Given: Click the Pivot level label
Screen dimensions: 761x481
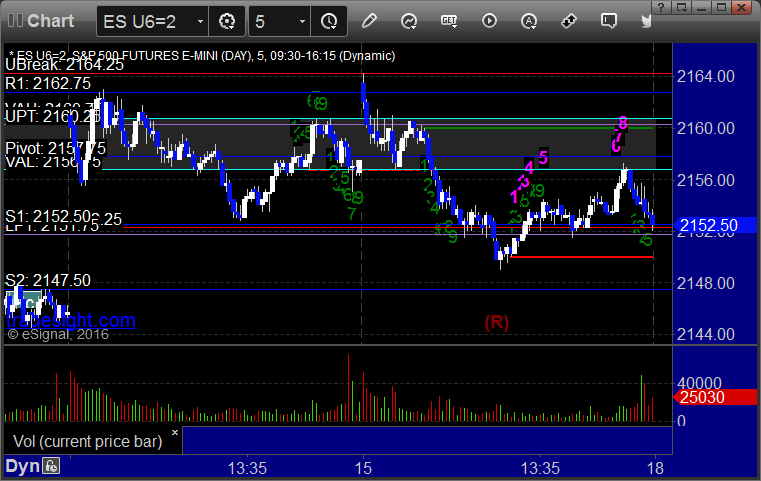Looking at the screenshot, I should [x=55, y=148].
